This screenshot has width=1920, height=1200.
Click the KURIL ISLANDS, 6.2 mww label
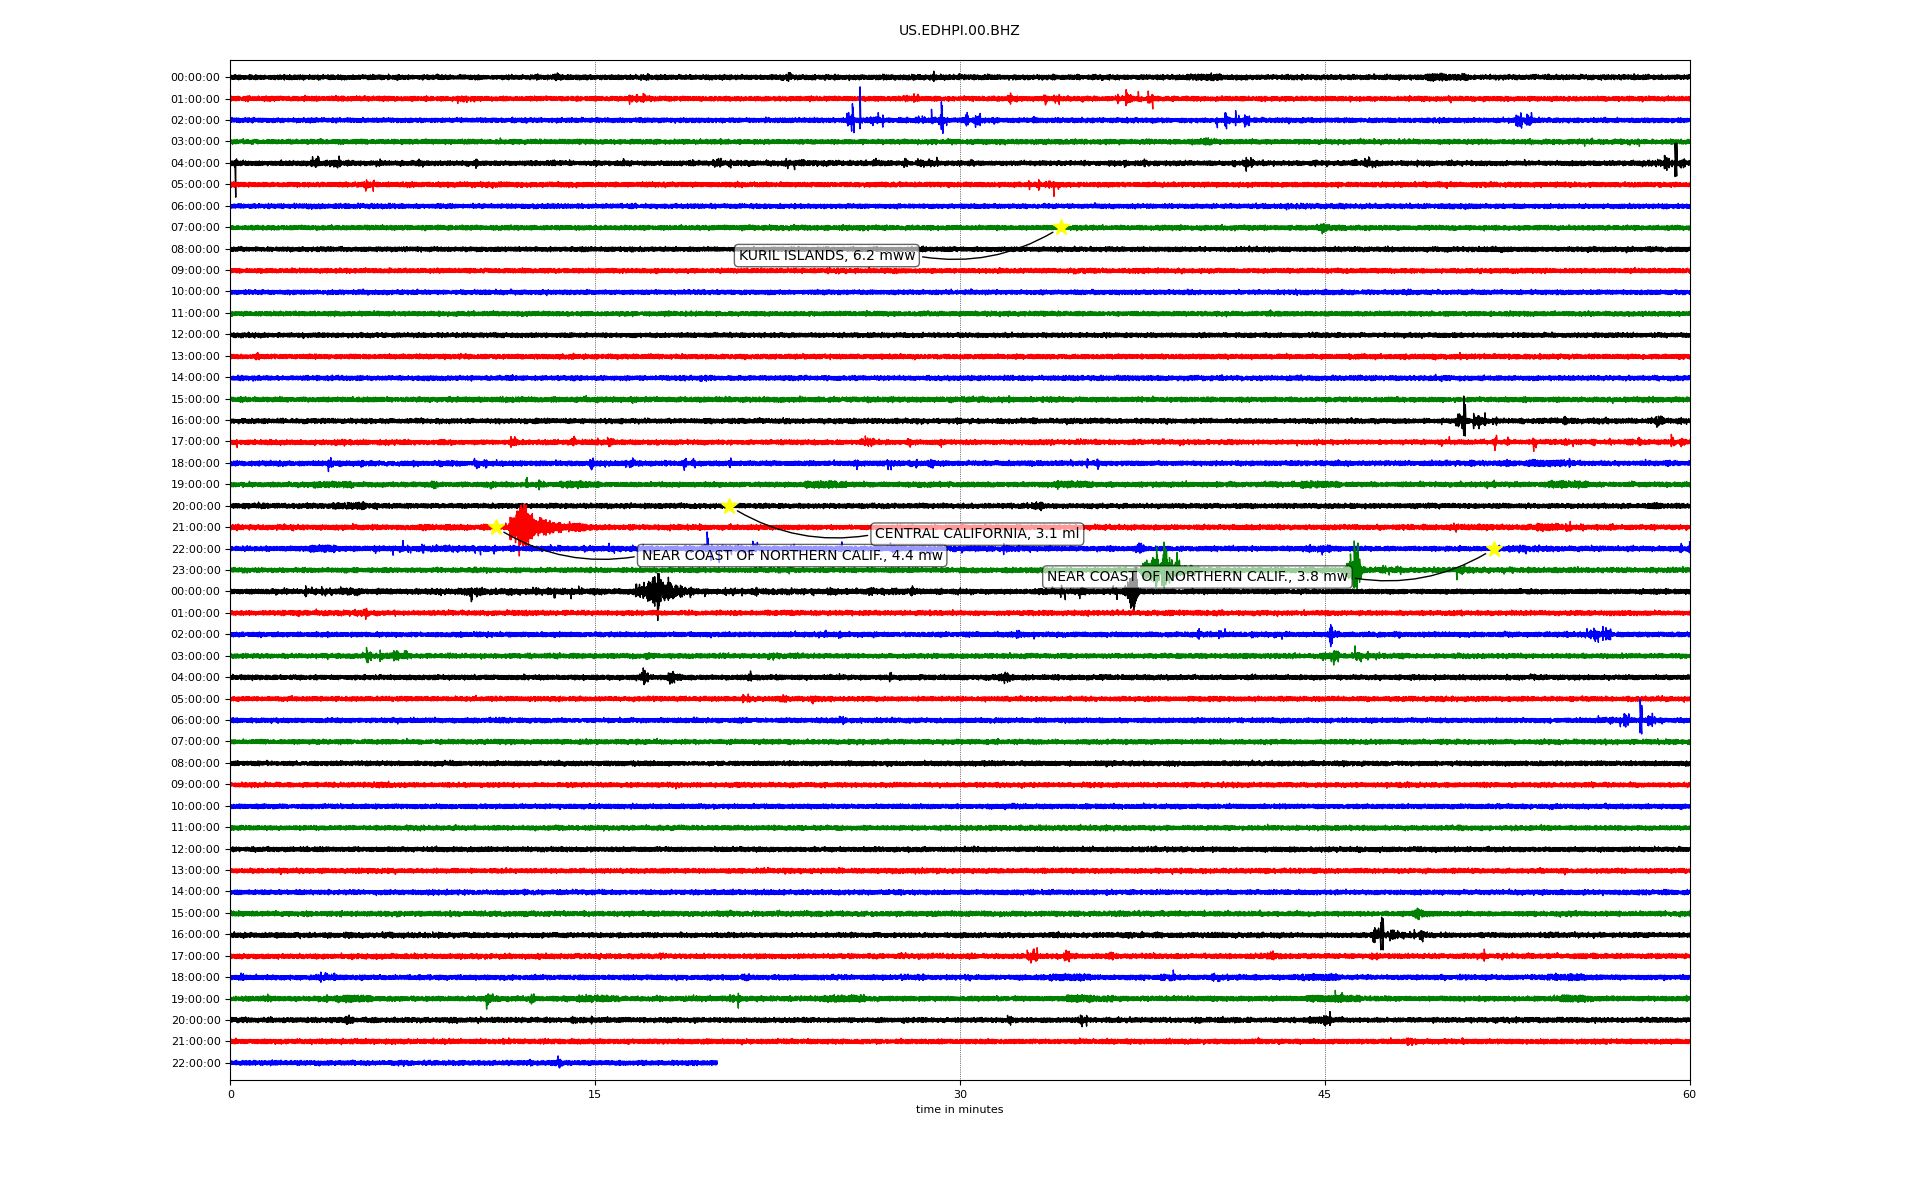[826, 256]
